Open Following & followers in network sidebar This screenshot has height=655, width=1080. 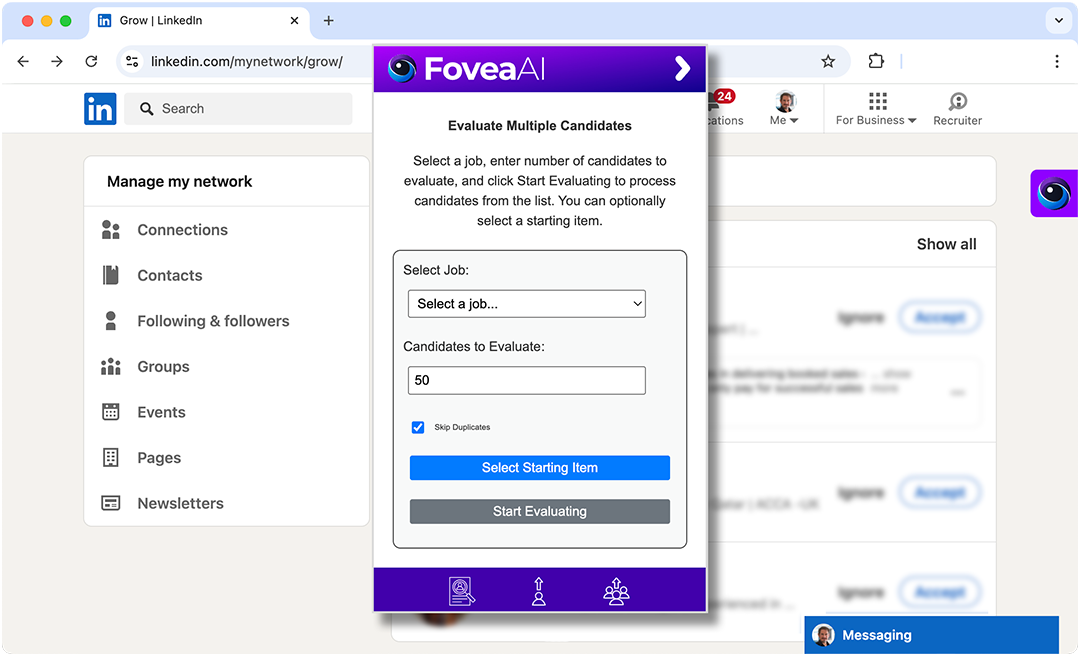pos(213,321)
